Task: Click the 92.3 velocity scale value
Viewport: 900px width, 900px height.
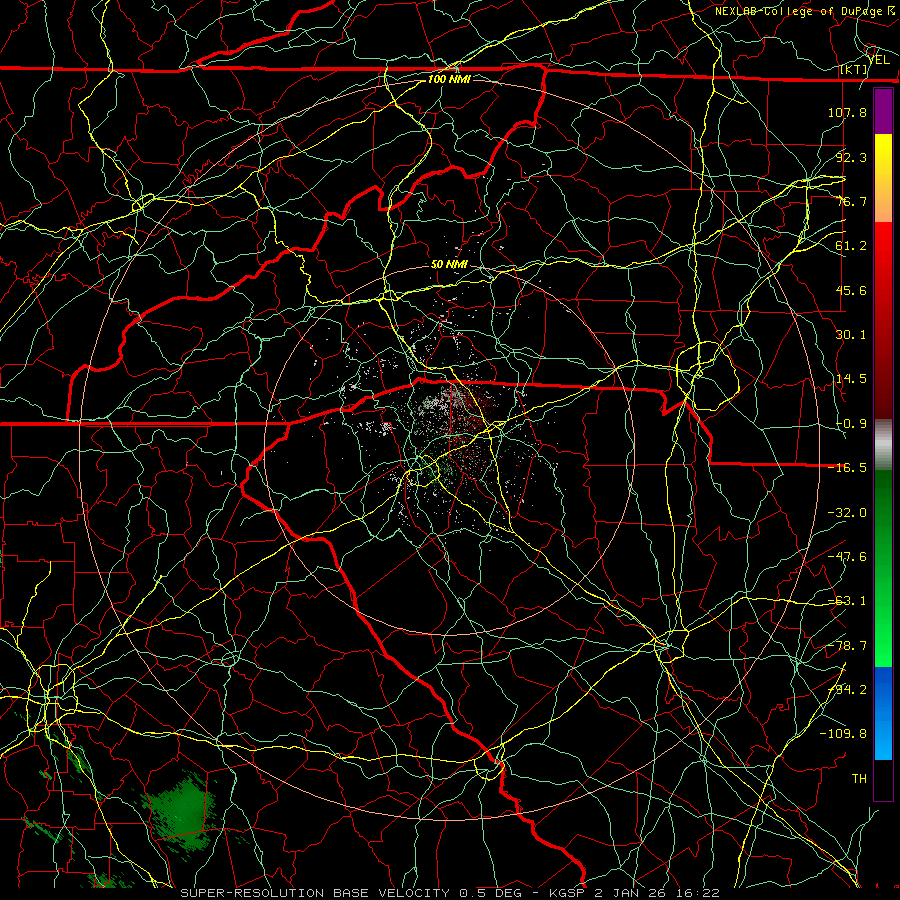Action: (x=851, y=157)
